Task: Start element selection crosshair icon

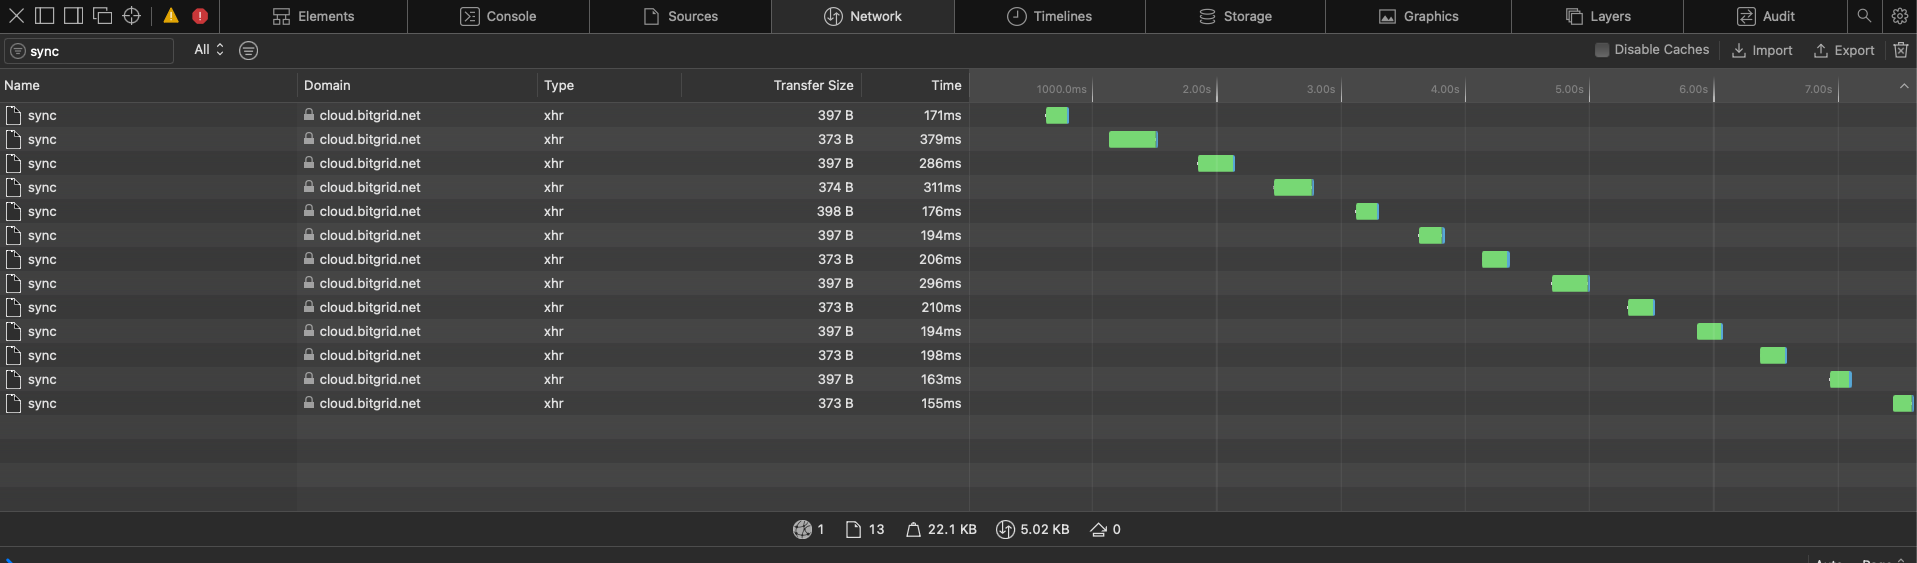Action: tap(131, 16)
